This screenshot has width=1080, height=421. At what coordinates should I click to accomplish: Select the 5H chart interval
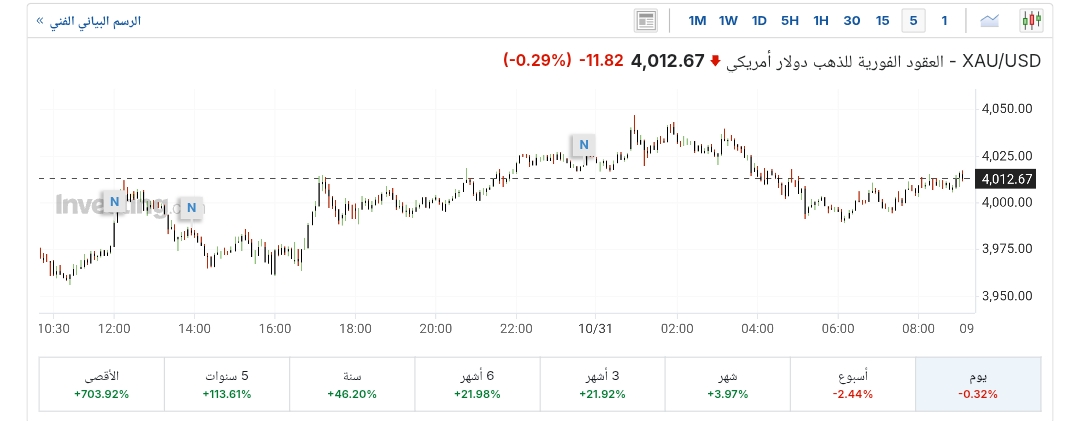point(790,20)
